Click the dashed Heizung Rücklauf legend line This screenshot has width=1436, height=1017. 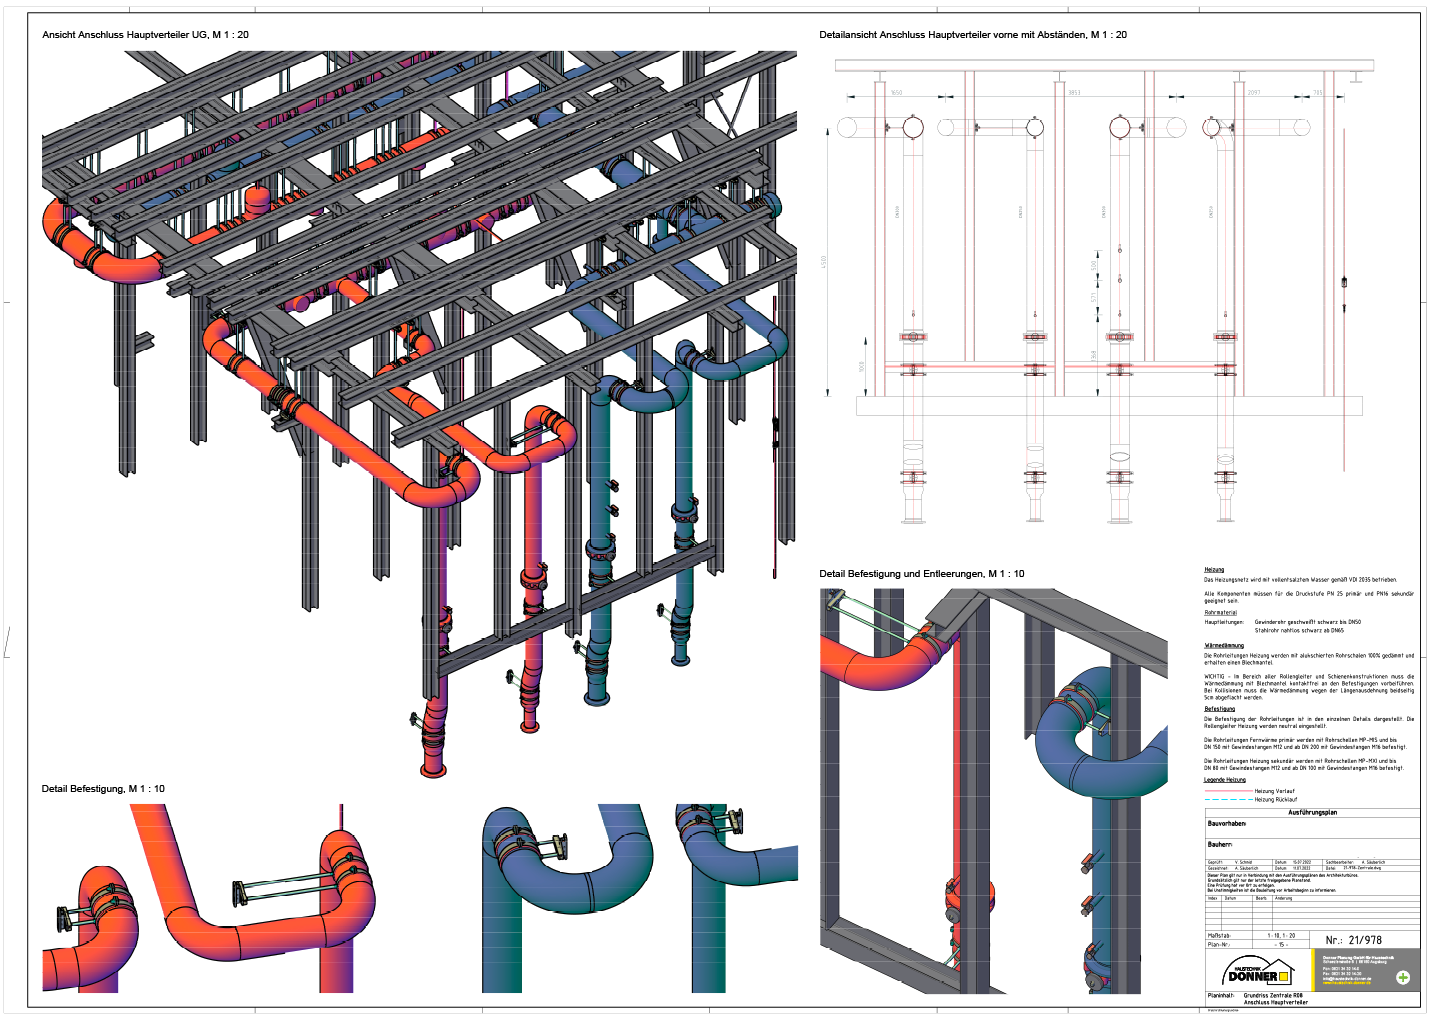coord(1228,800)
